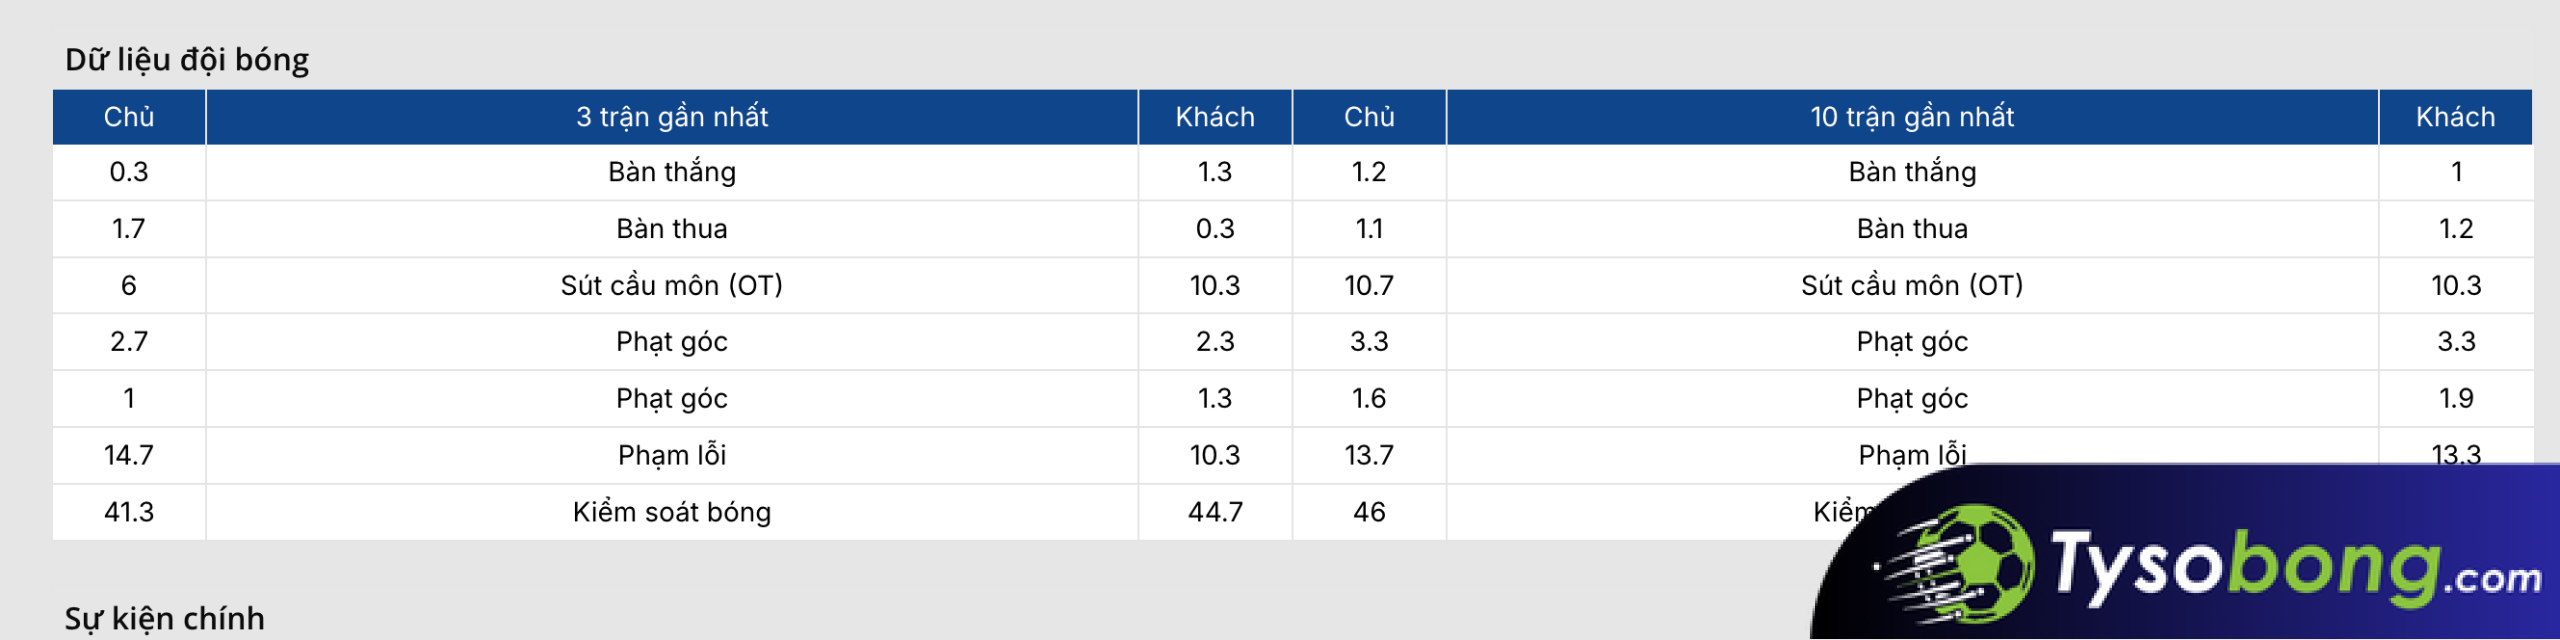Click the "Kiểm soát bóng" row label
Viewport: 2560px width, 640px height.
tap(671, 512)
